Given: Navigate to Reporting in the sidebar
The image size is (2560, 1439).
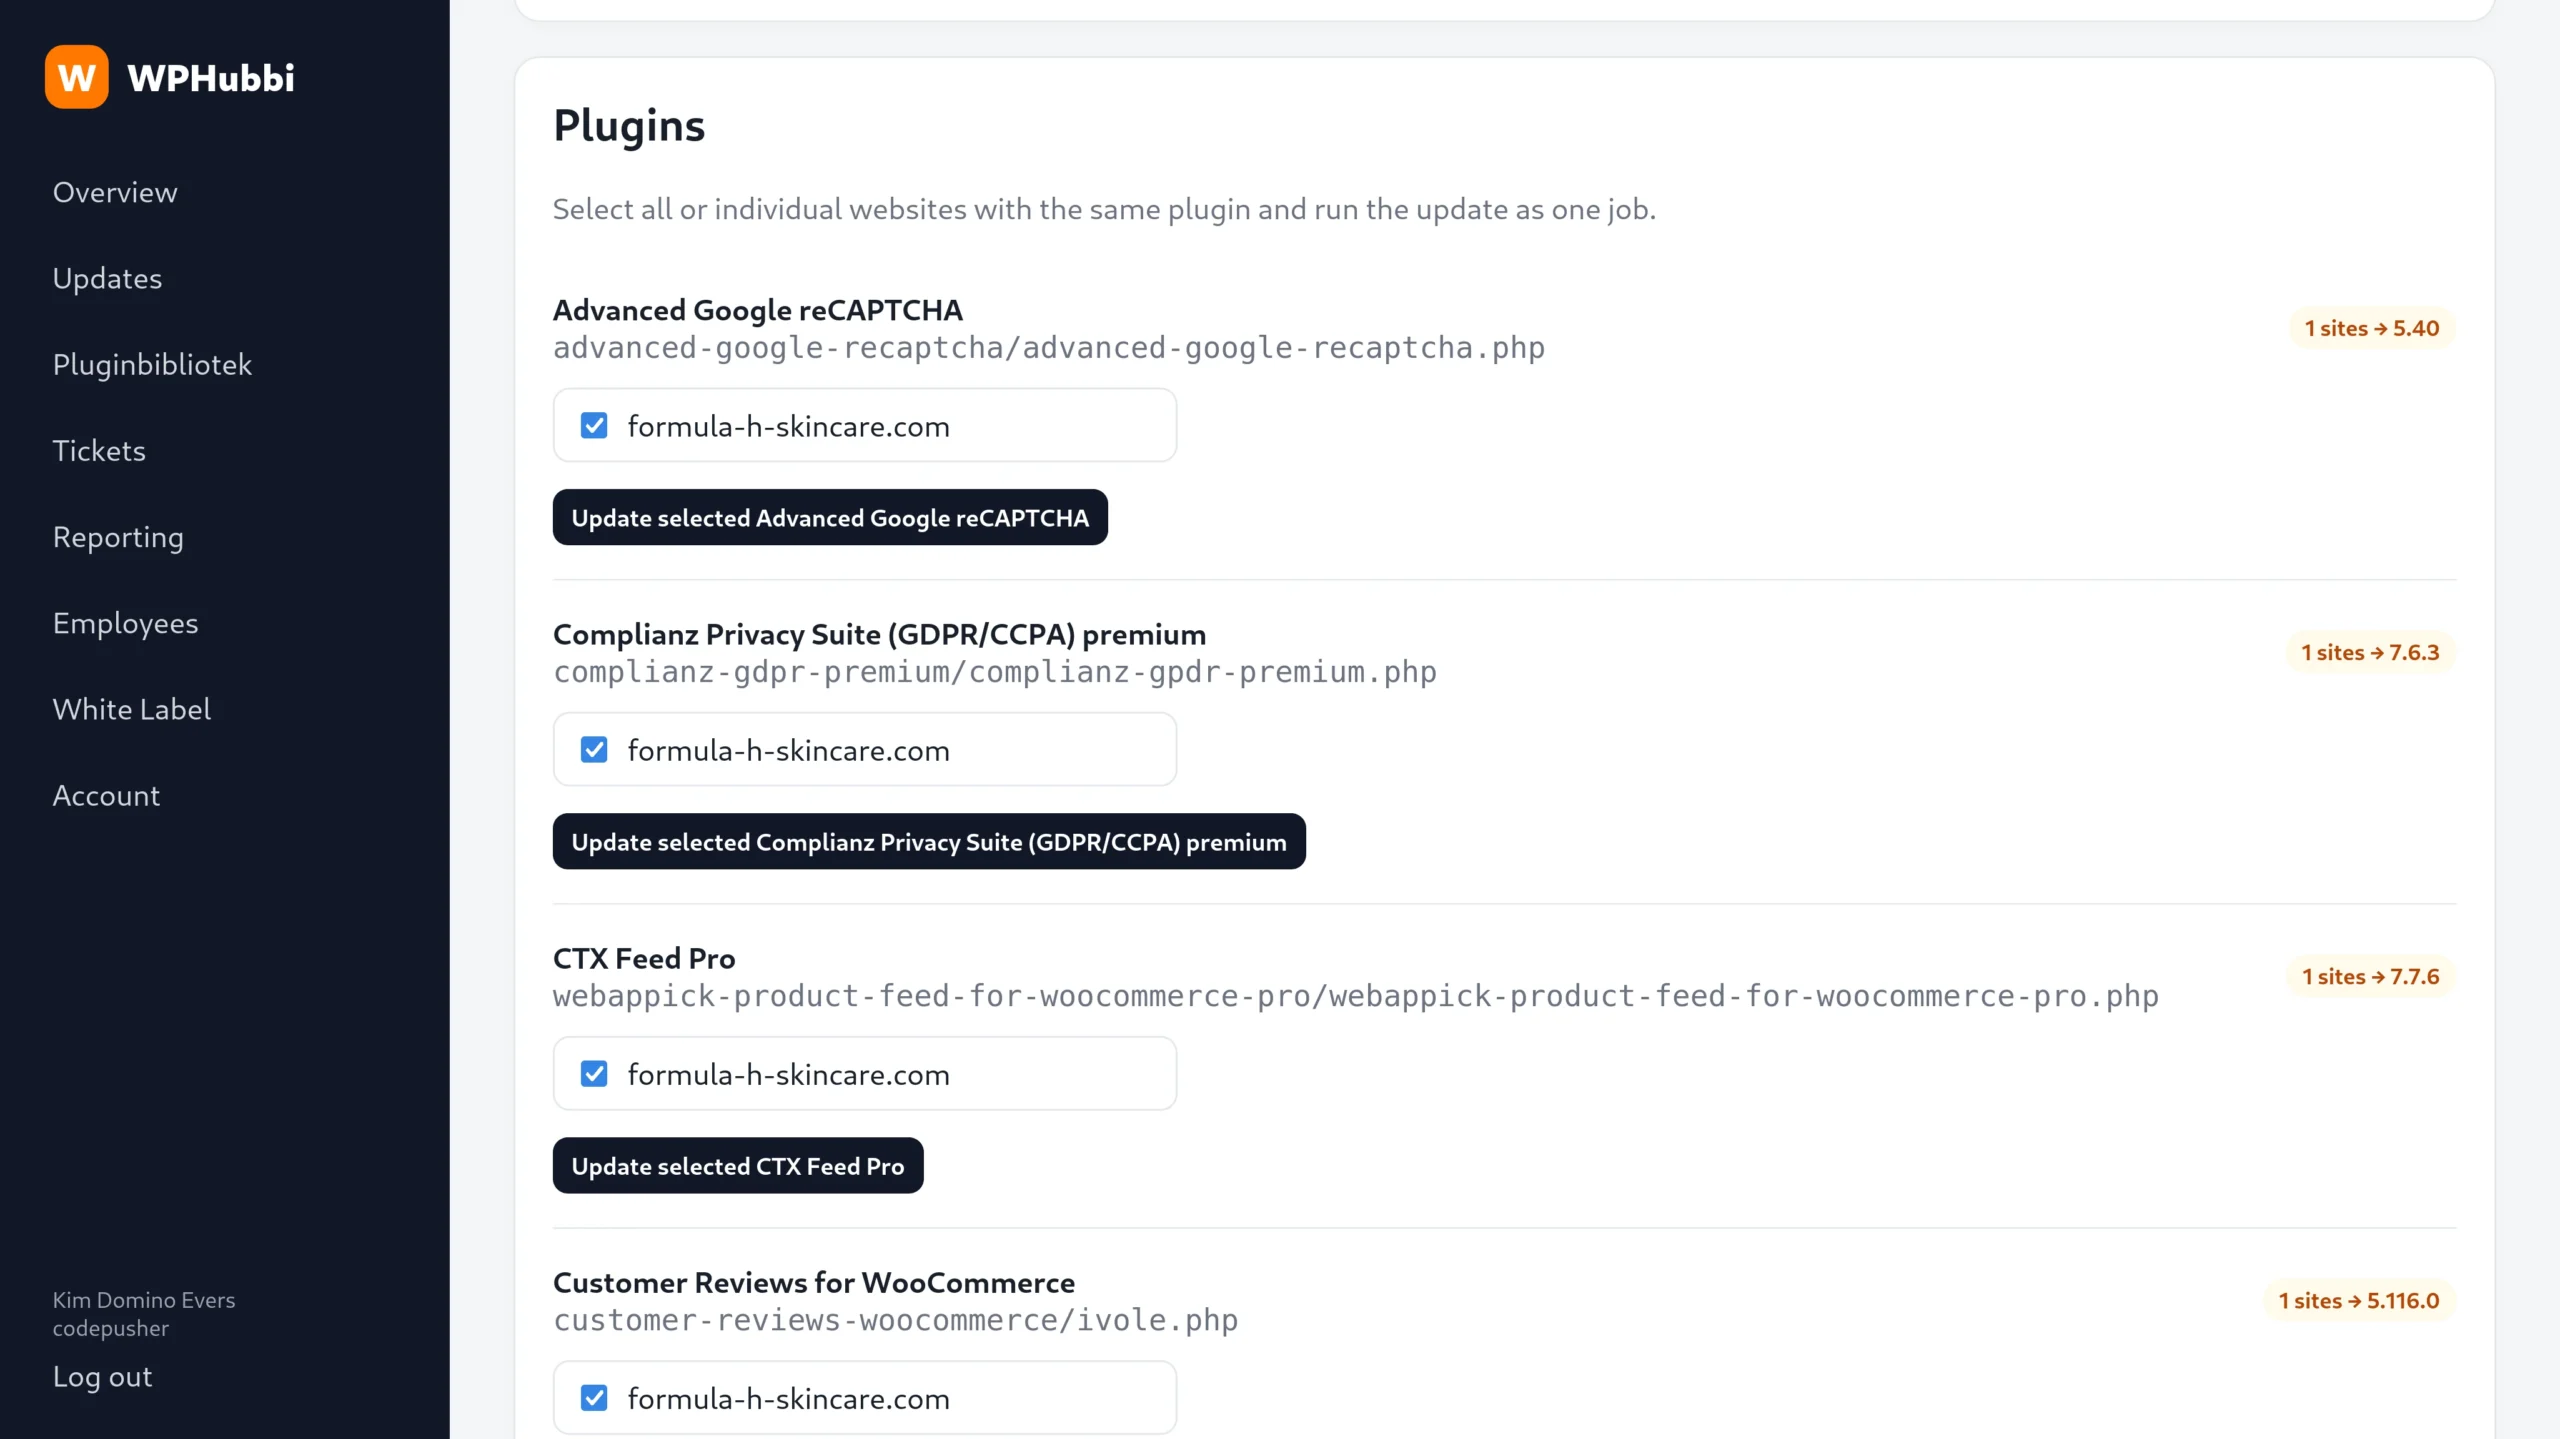Looking at the screenshot, I should (x=118, y=537).
